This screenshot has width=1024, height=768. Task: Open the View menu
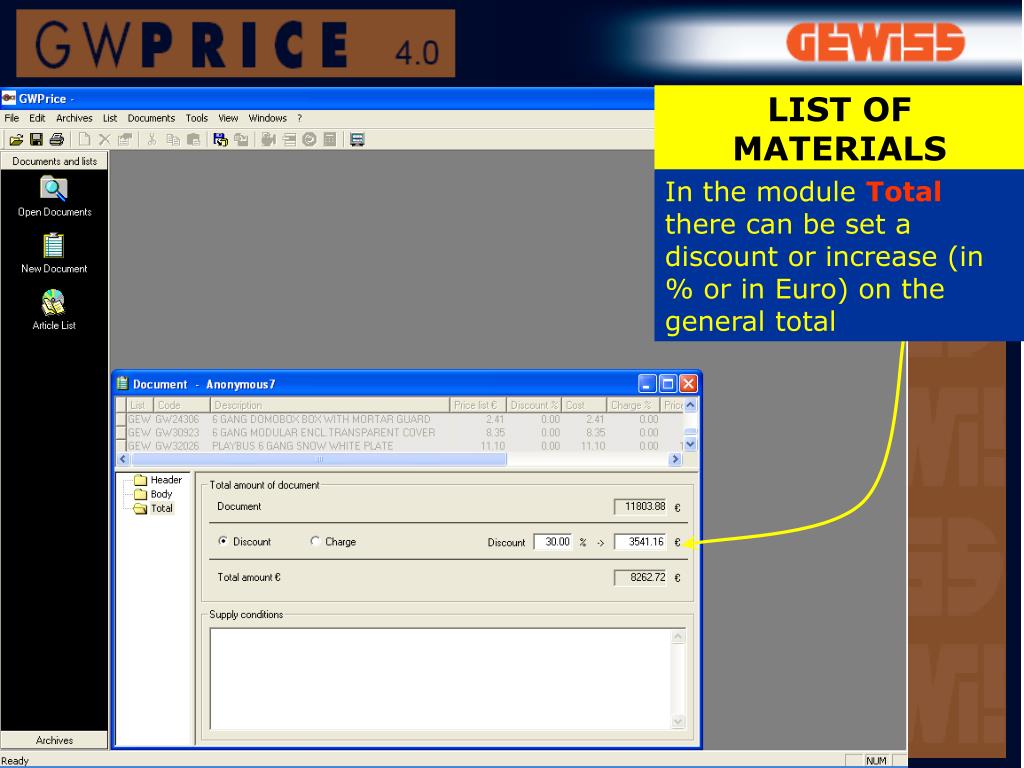pos(228,118)
